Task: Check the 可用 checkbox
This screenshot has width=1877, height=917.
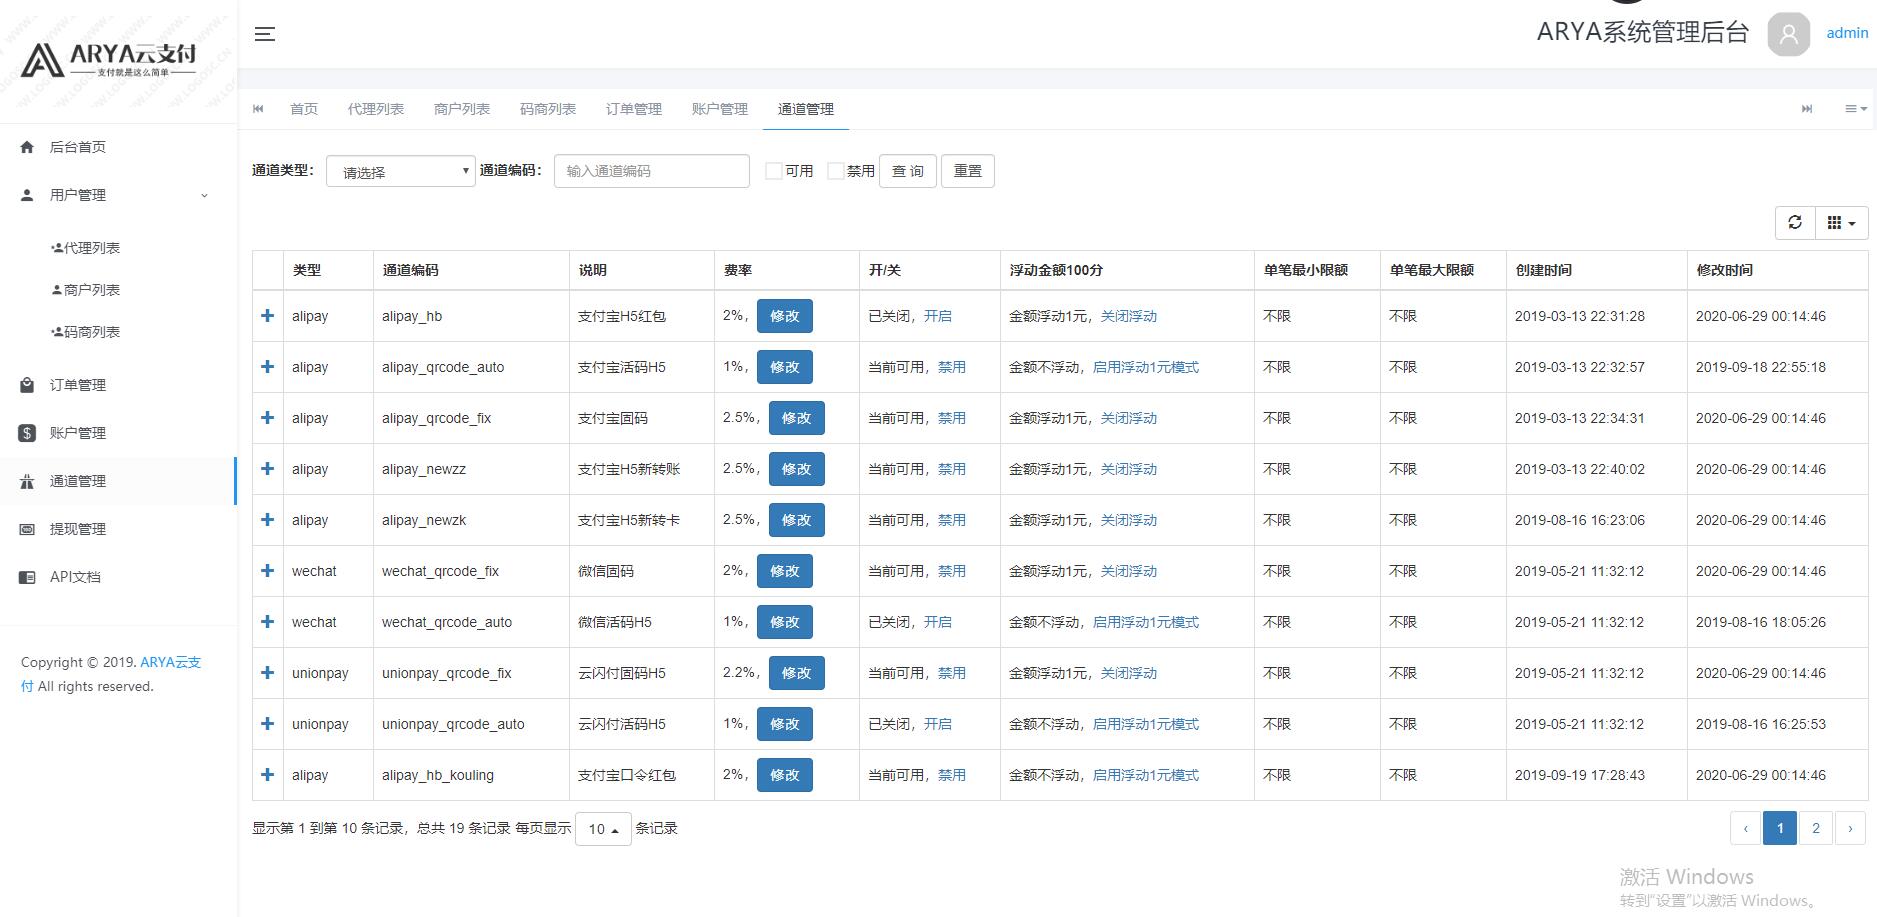Action: [771, 170]
